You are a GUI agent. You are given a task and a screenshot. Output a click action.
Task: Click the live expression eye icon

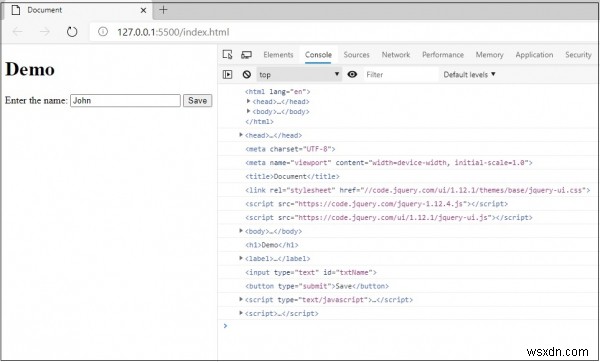pos(352,74)
